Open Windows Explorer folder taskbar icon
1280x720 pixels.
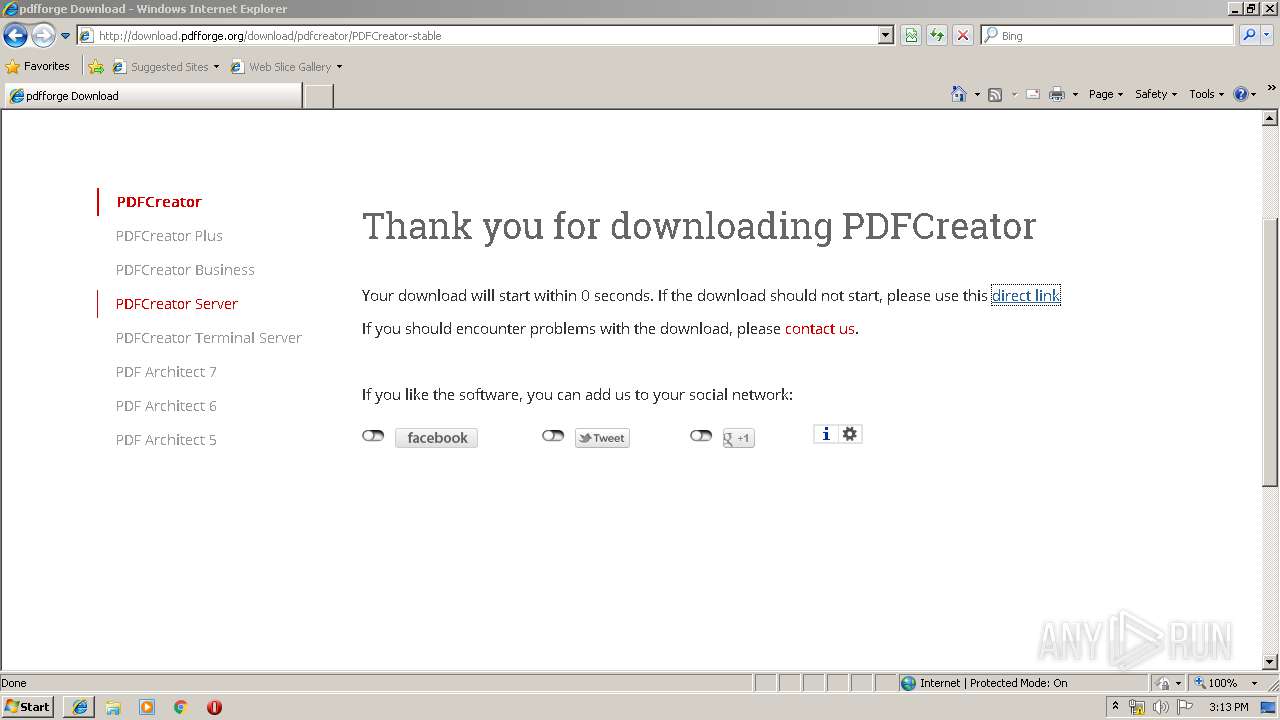(x=113, y=707)
